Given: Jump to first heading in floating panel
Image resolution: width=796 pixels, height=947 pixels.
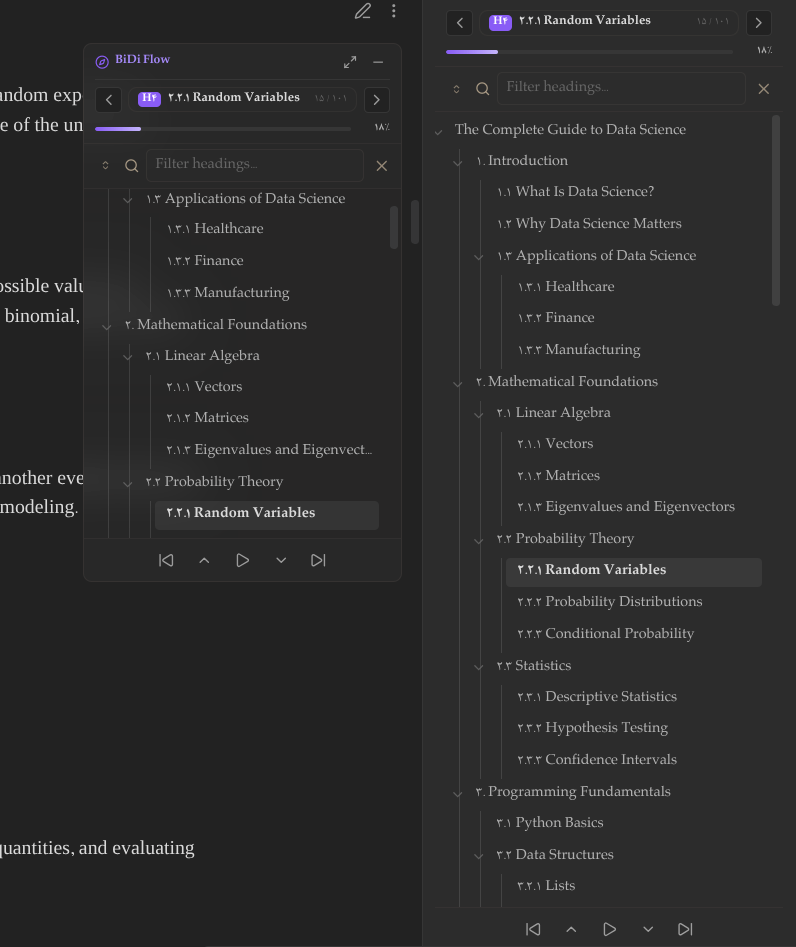Looking at the screenshot, I should (x=166, y=560).
